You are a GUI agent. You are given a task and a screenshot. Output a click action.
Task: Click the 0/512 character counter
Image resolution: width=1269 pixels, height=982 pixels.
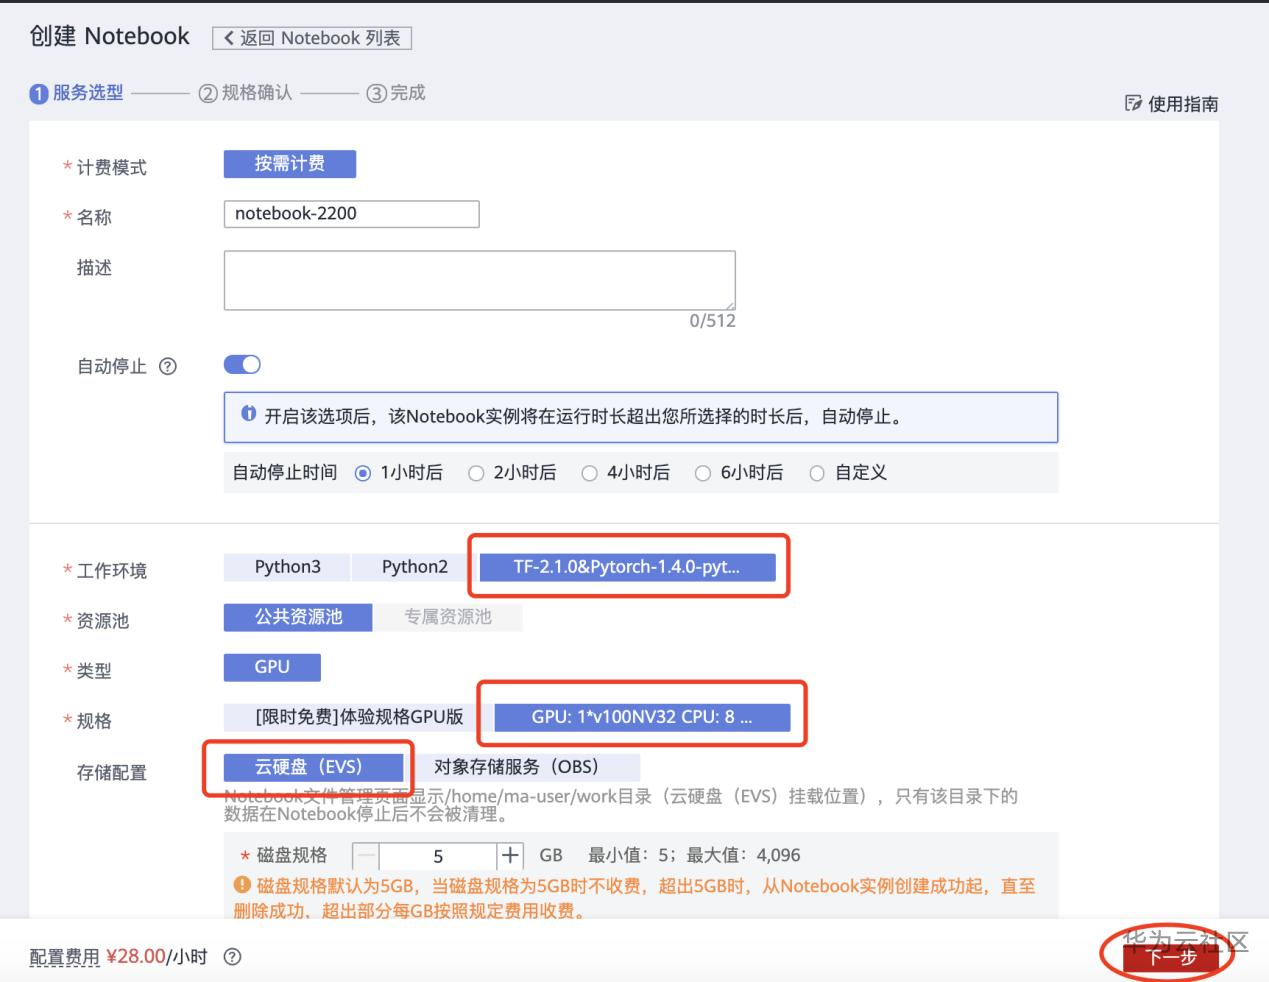point(712,321)
